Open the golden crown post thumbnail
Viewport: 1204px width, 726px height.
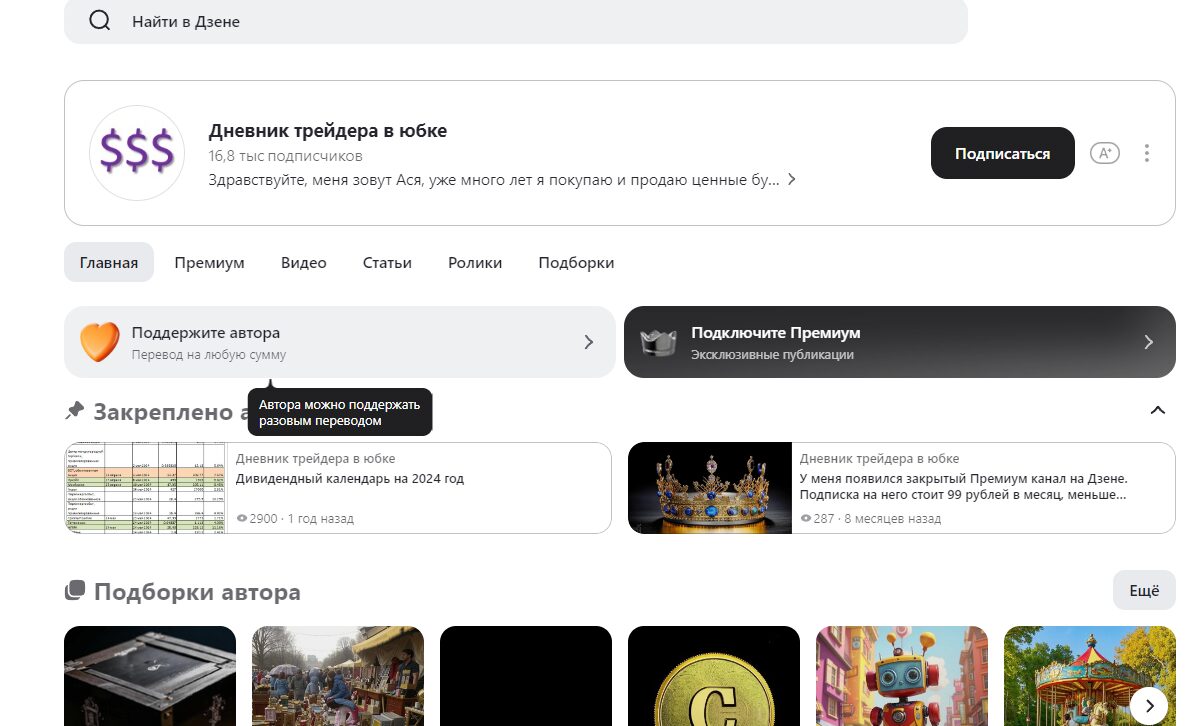(710, 488)
